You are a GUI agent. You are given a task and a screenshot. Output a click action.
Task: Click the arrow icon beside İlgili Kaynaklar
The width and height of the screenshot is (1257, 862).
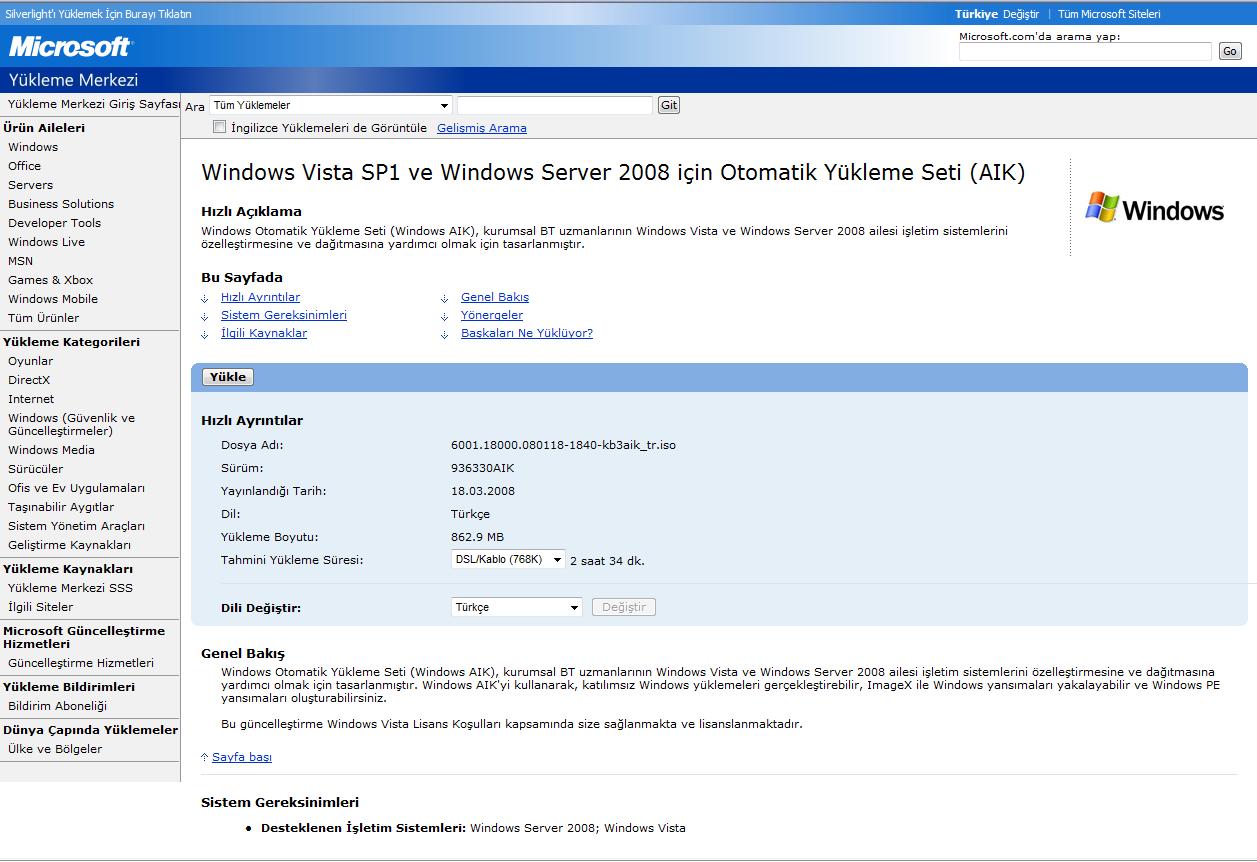click(x=205, y=334)
